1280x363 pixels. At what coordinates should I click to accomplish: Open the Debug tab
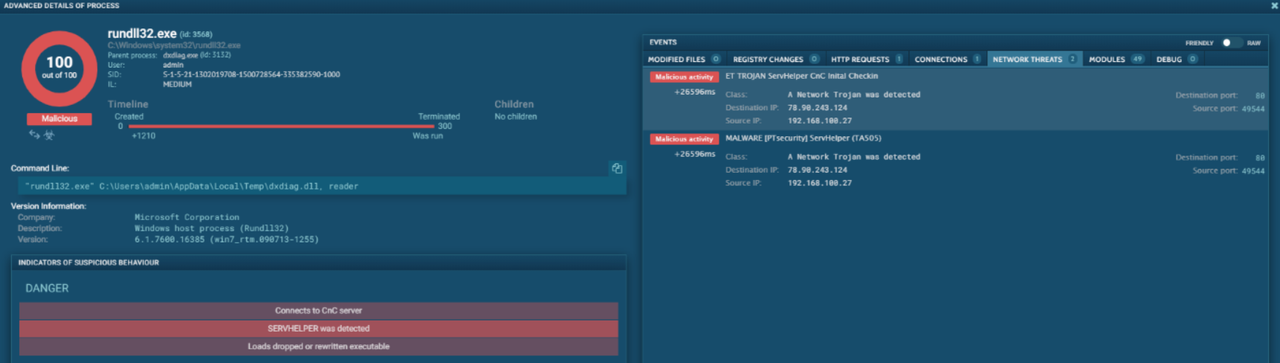[x=1177, y=59]
